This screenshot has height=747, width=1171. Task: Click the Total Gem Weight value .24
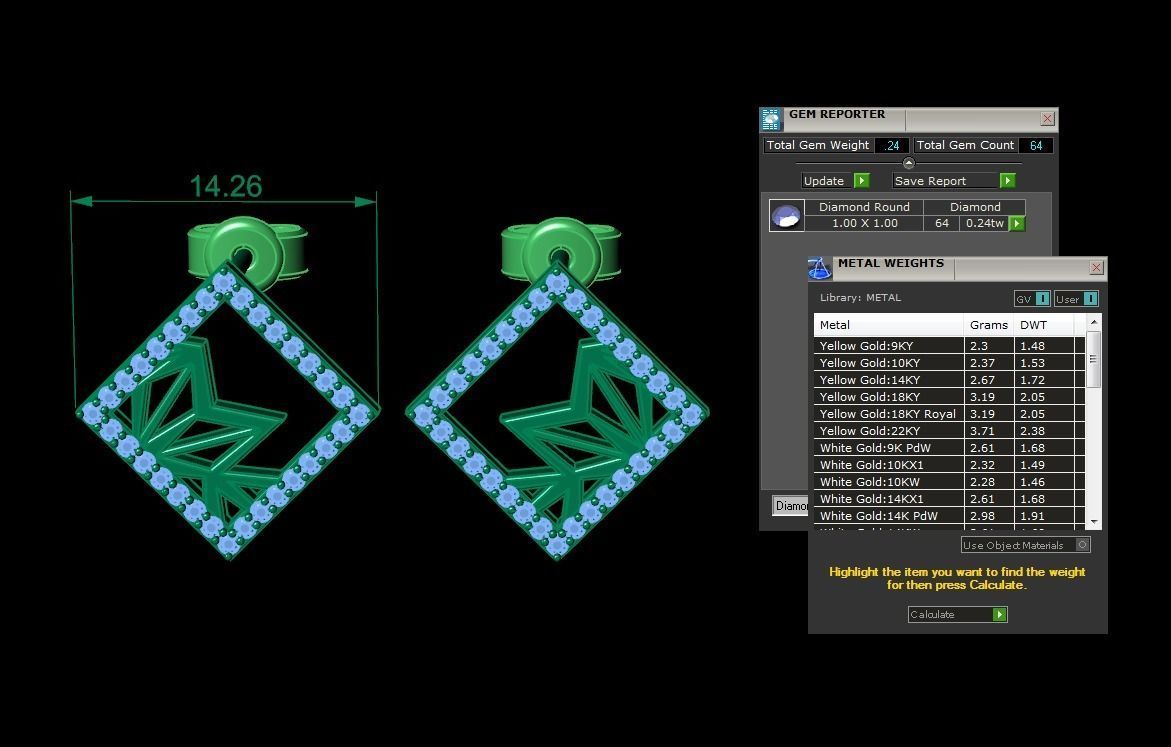(x=892, y=146)
